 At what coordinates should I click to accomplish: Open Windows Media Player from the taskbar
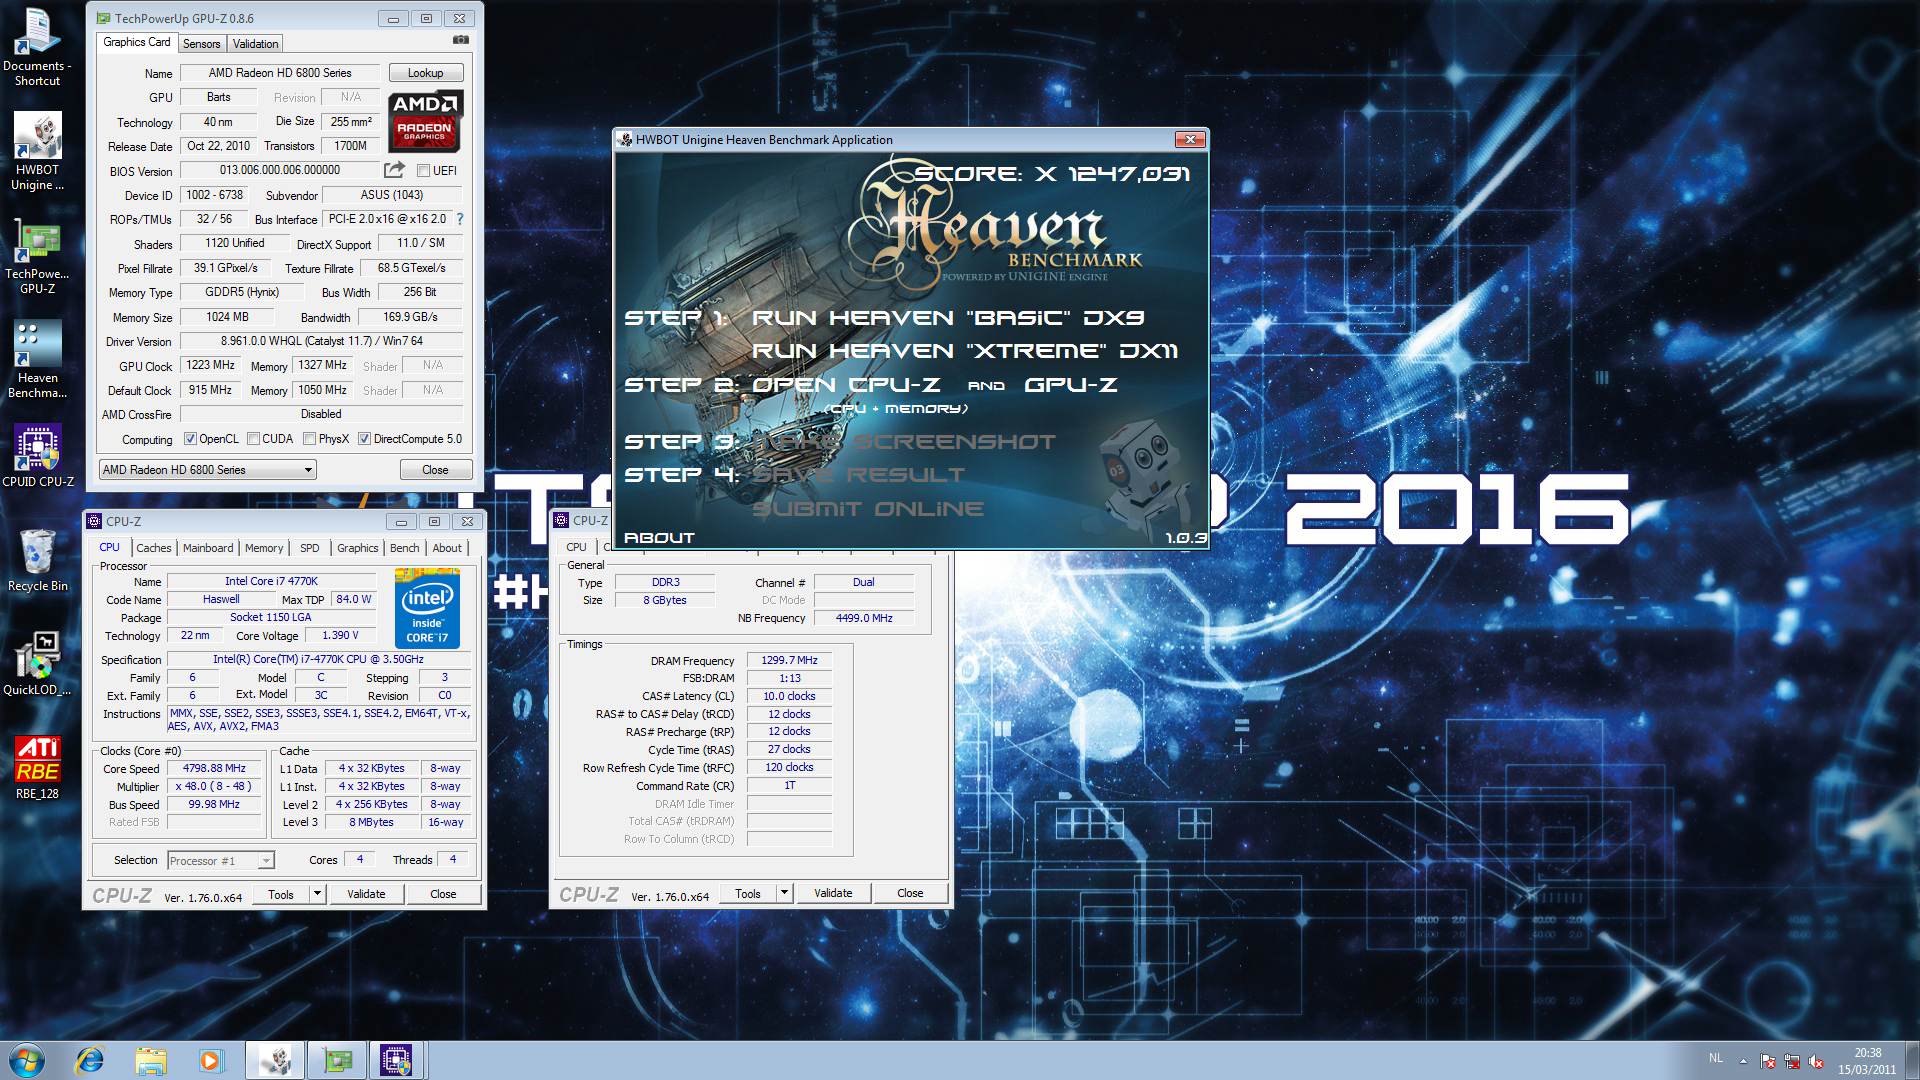[x=210, y=1060]
